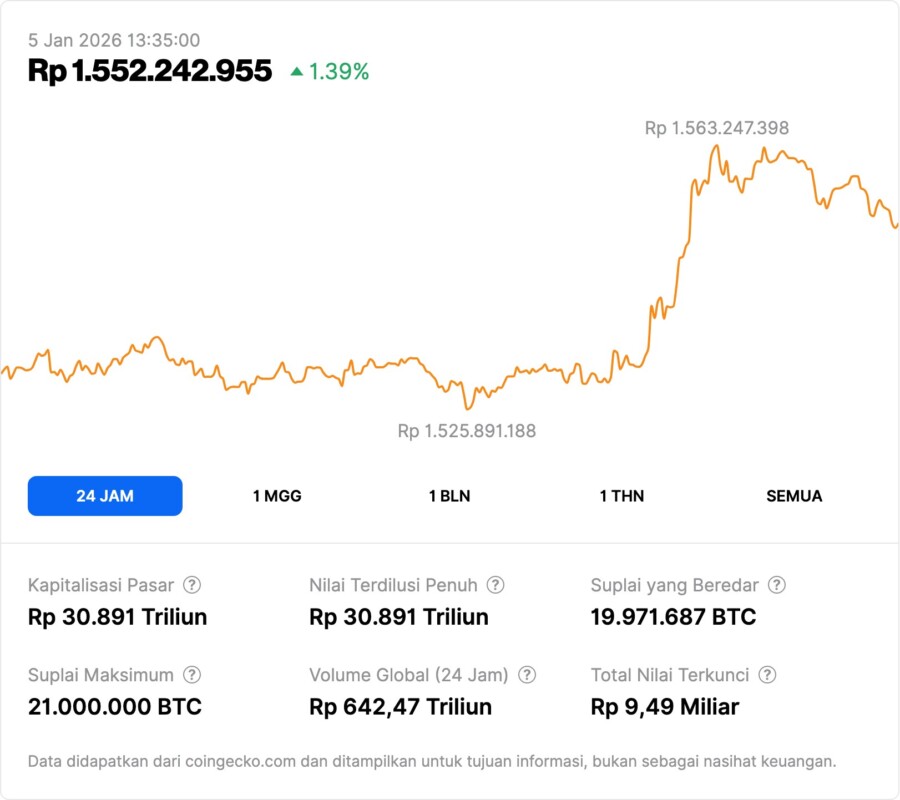
Task: Click help icon beside Suplai Maksimum
Action: pos(192,675)
